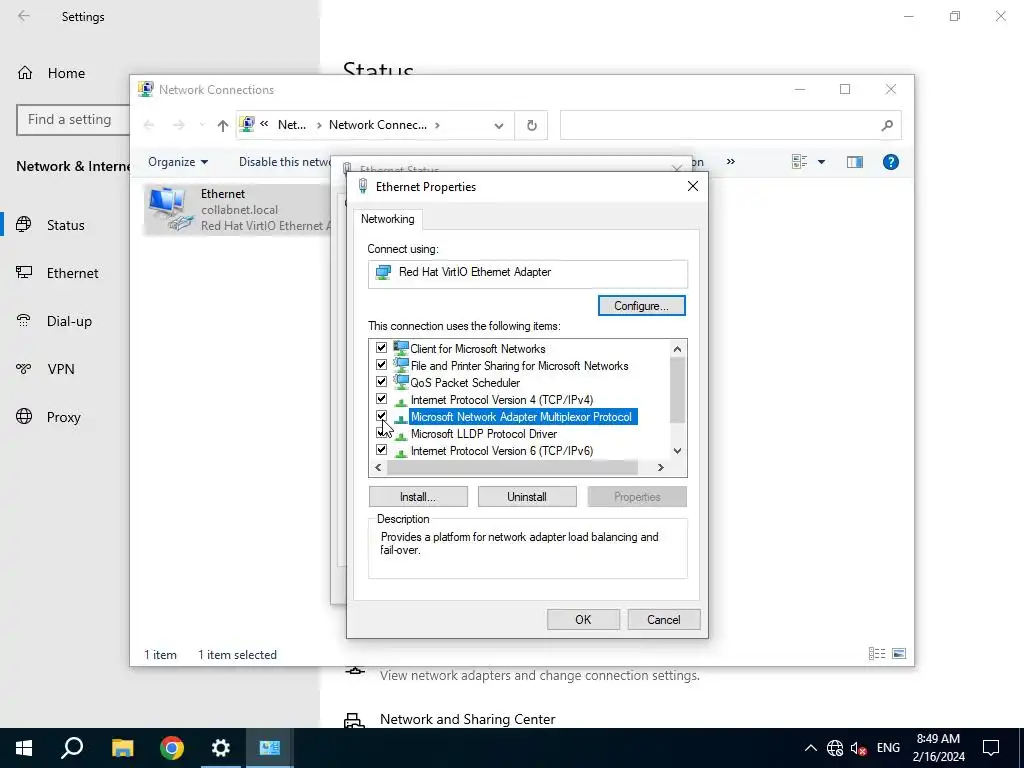The image size is (1024, 768).
Task: Go back in Settings window
Action: (24, 16)
